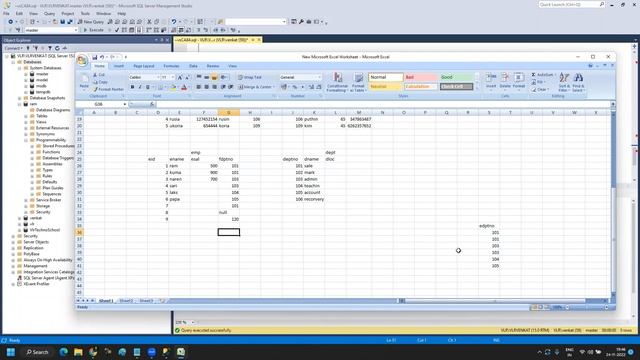
Task: Open Windows Start menu
Action: point(11,352)
